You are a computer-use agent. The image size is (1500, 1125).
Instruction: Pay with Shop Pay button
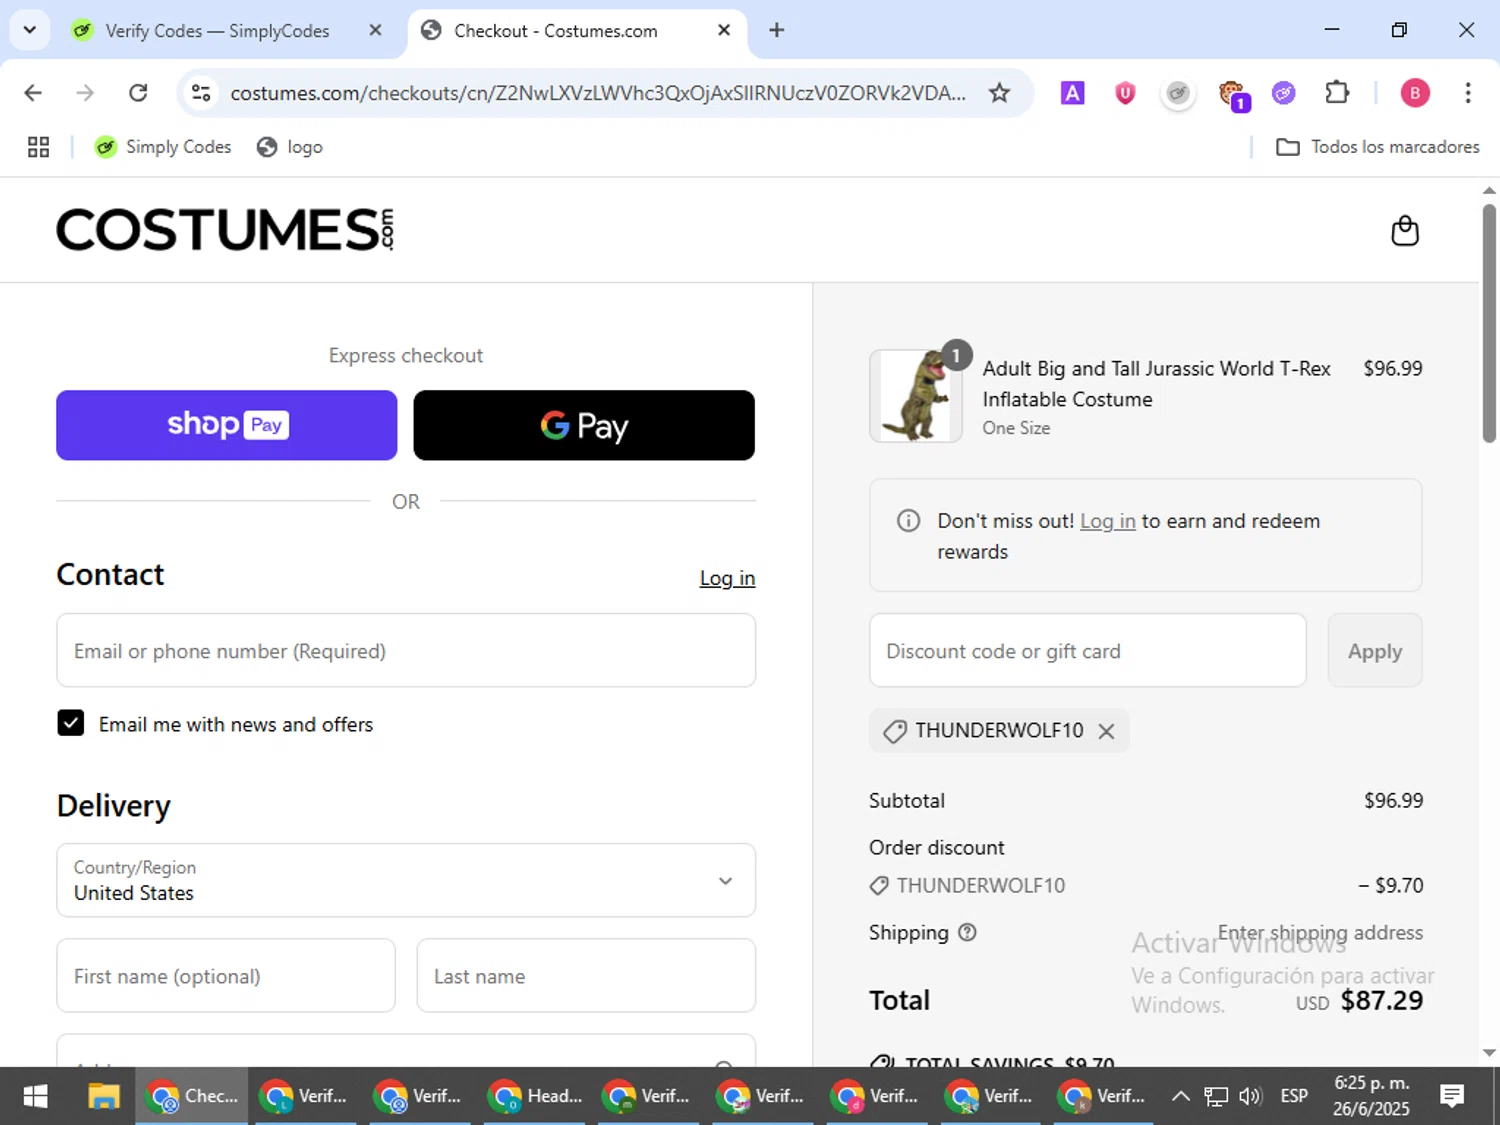[227, 425]
